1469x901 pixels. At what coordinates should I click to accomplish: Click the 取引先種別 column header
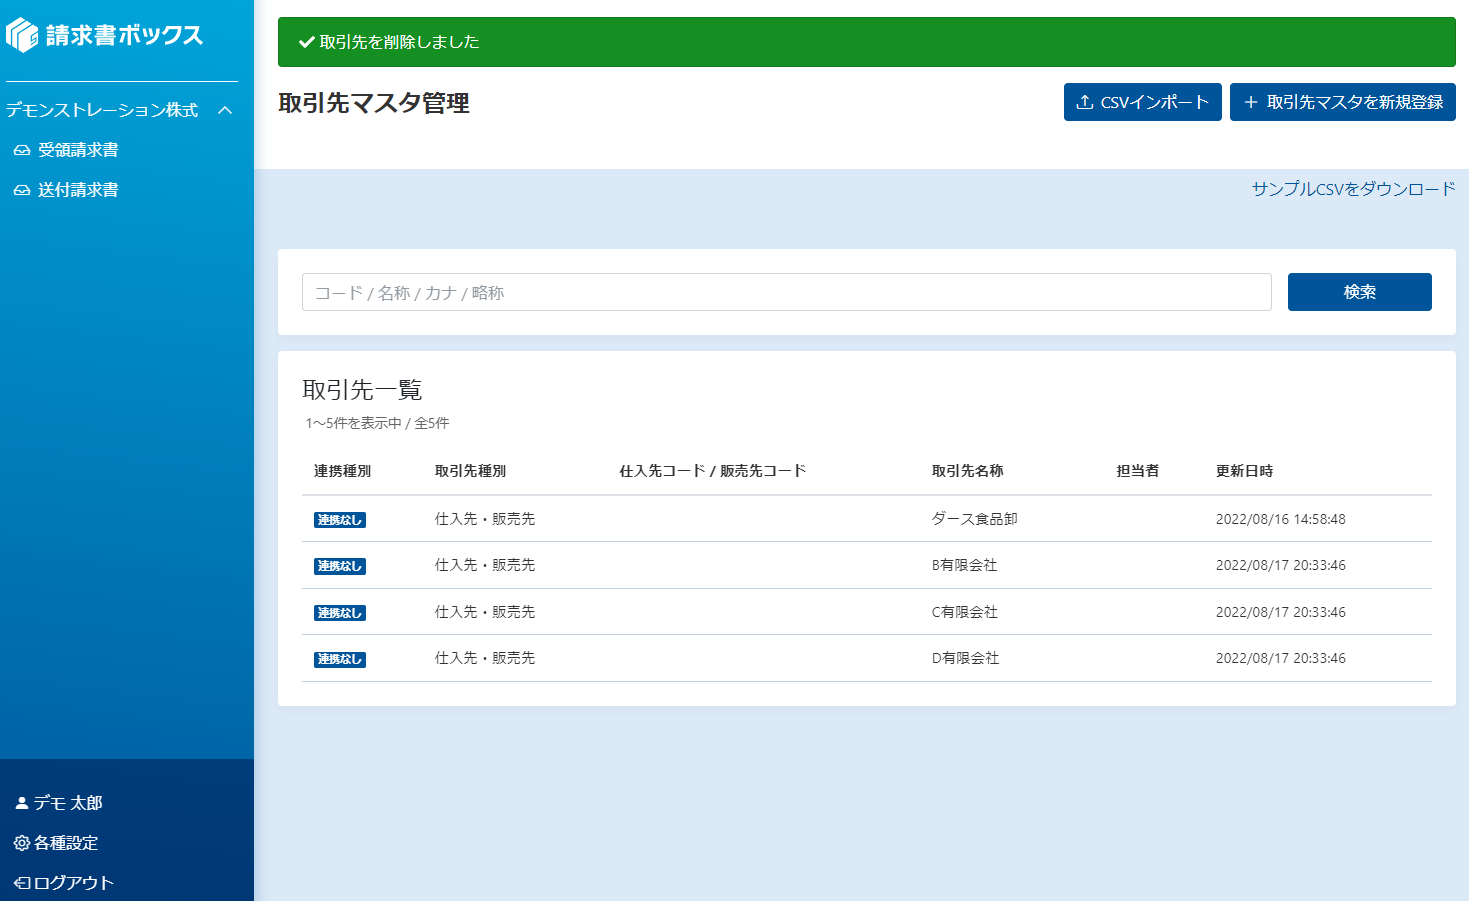470,471
